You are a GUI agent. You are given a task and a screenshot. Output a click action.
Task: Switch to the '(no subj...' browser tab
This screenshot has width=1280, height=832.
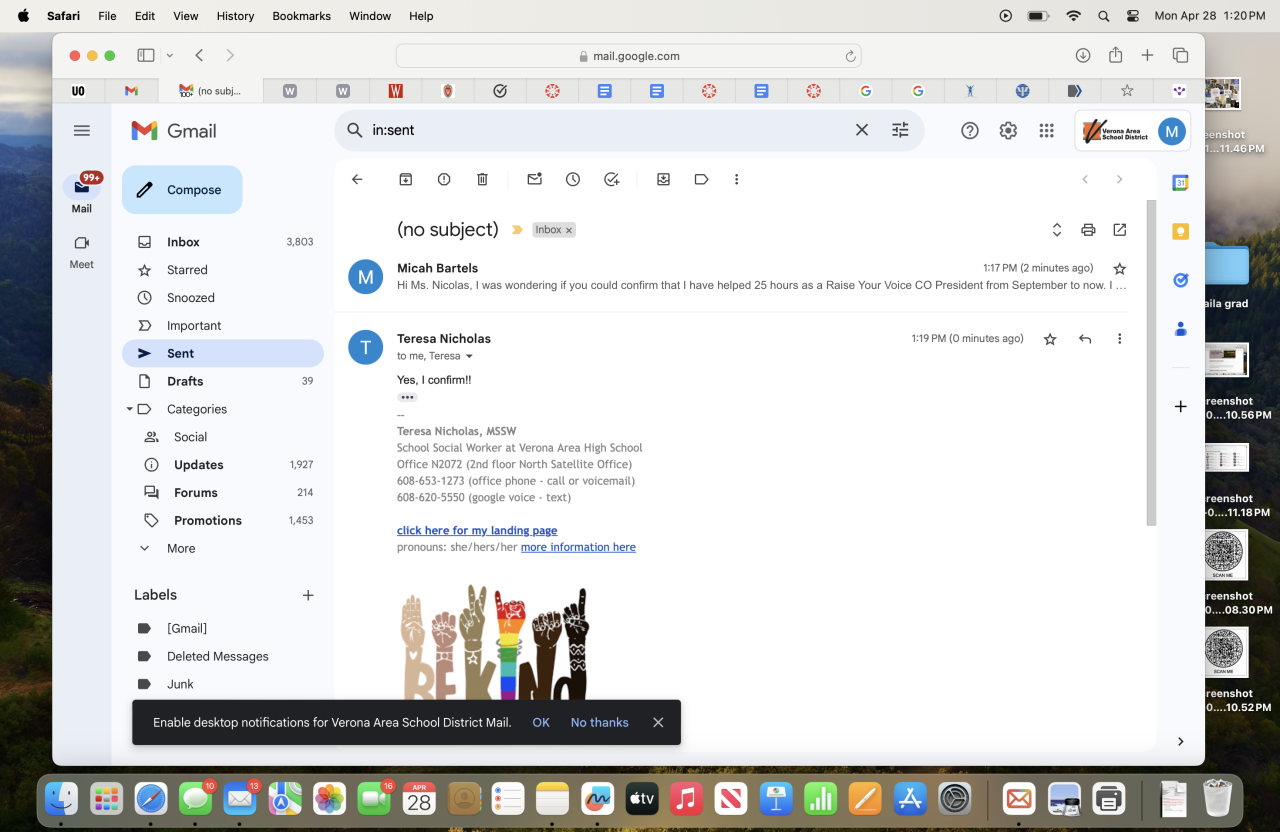[x=211, y=91]
